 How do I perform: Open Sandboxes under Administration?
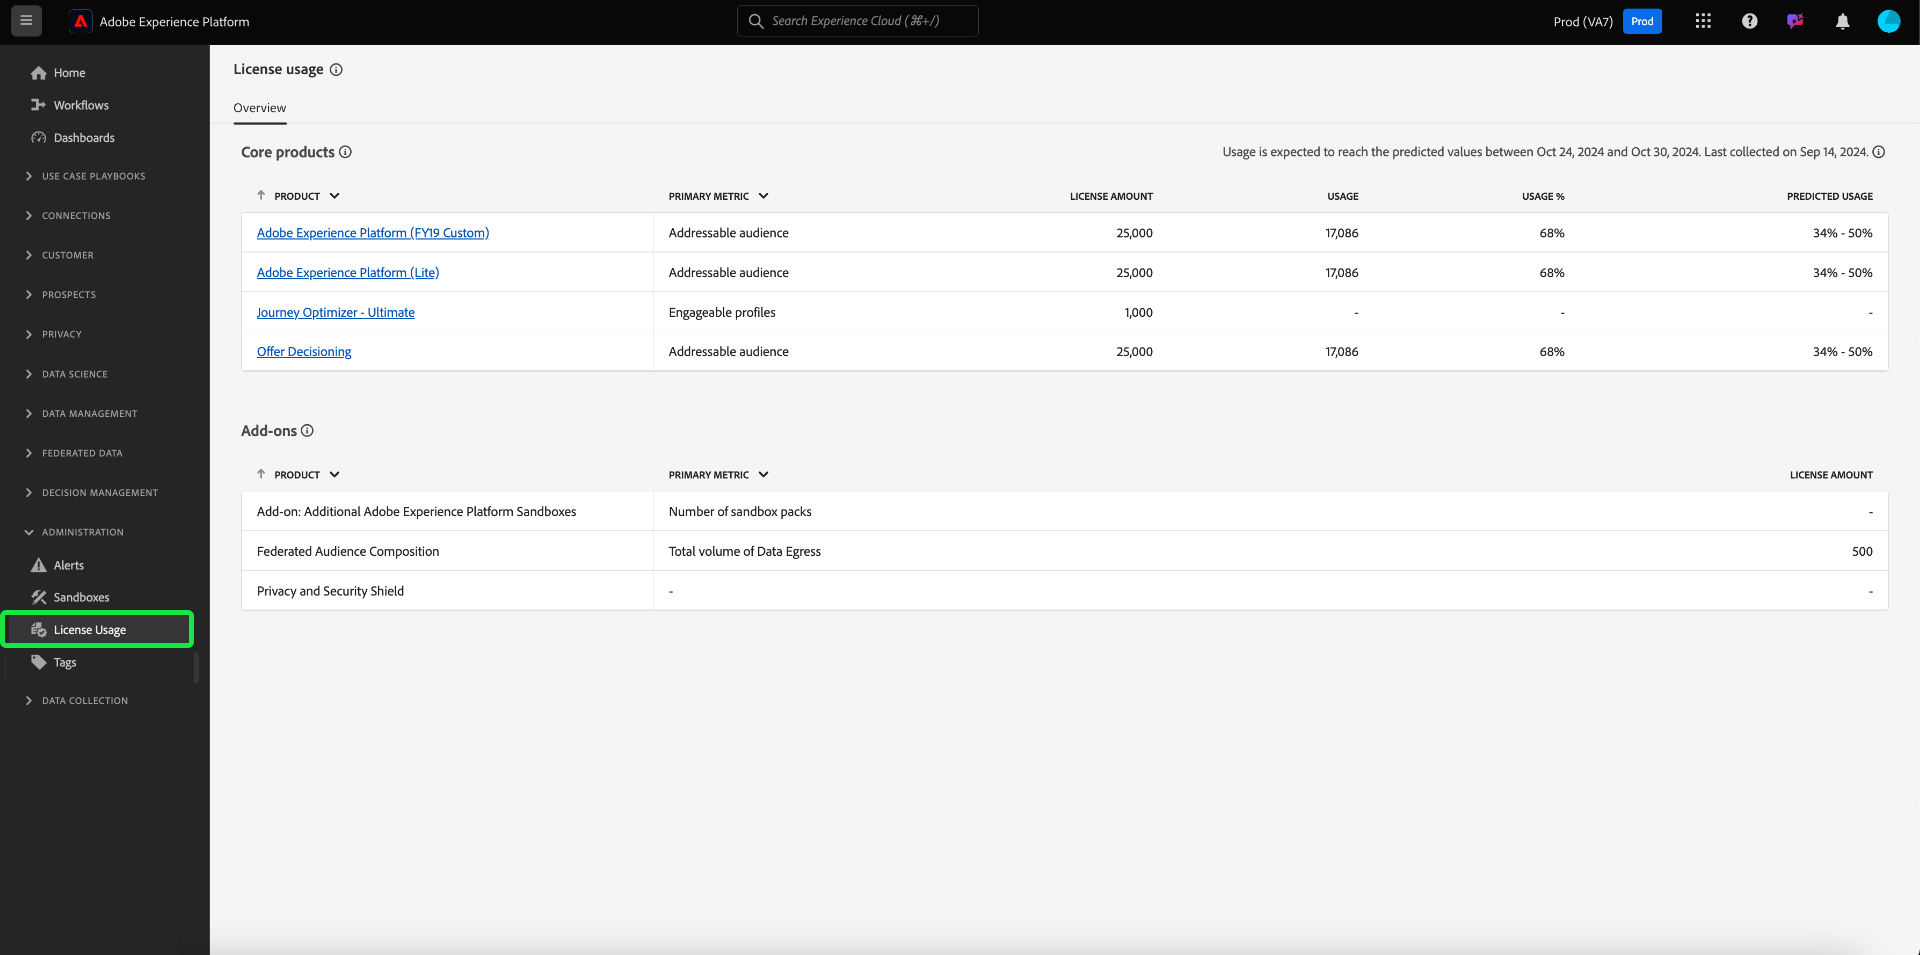click(81, 597)
